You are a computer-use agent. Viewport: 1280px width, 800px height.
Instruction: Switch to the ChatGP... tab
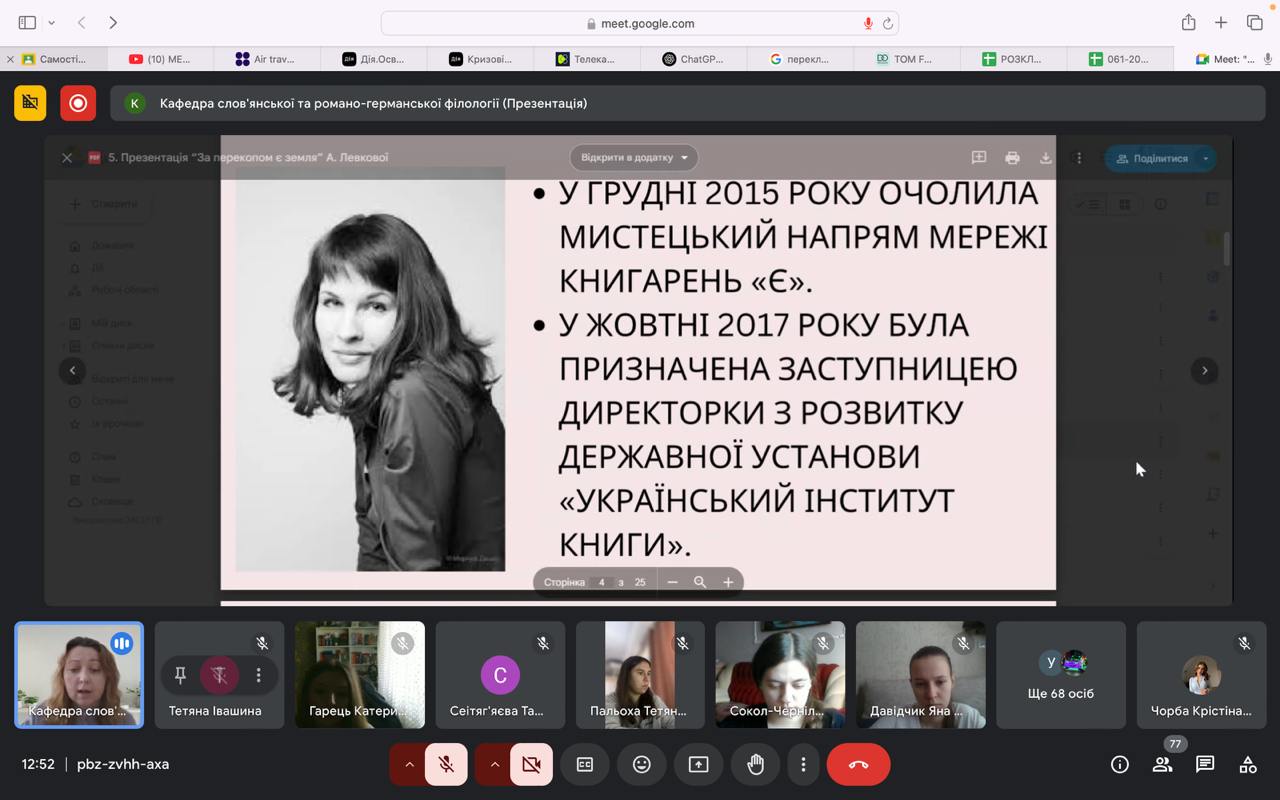695,59
